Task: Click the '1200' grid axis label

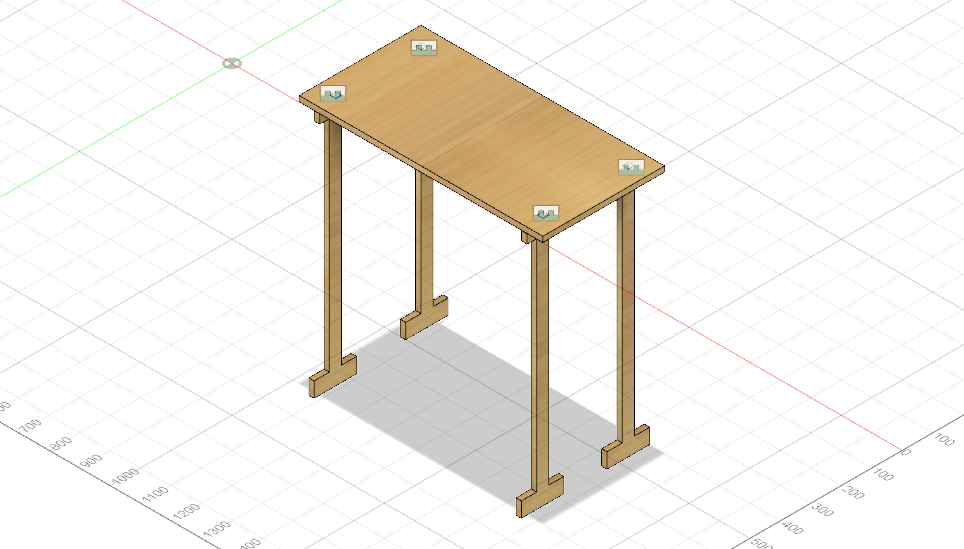Action: tap(186, 511)
